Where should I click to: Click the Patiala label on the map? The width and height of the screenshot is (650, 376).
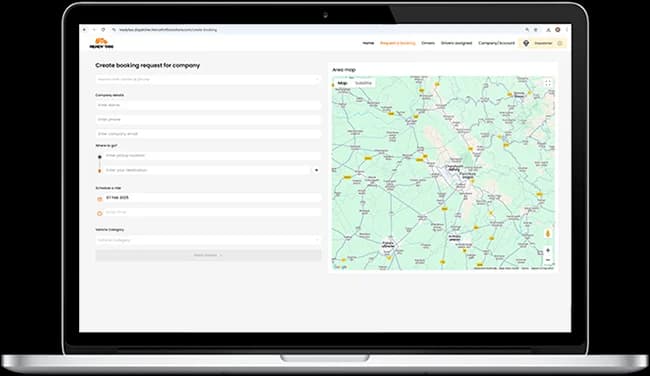click(x=388, y=244)
